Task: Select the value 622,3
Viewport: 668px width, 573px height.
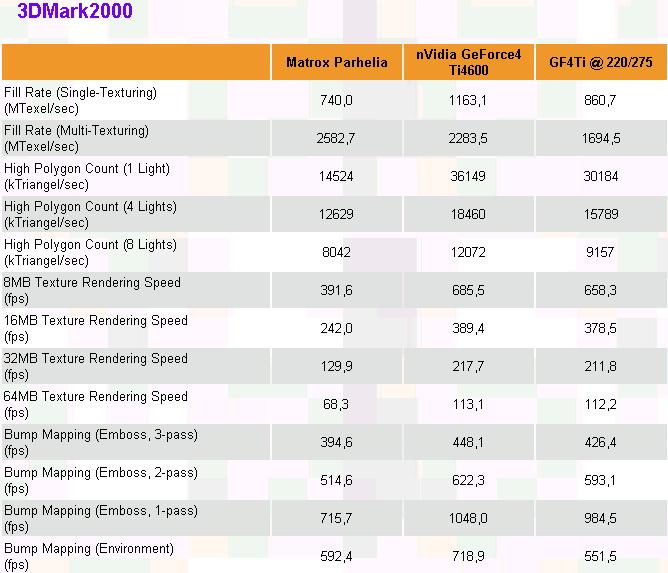Action: 468,480
